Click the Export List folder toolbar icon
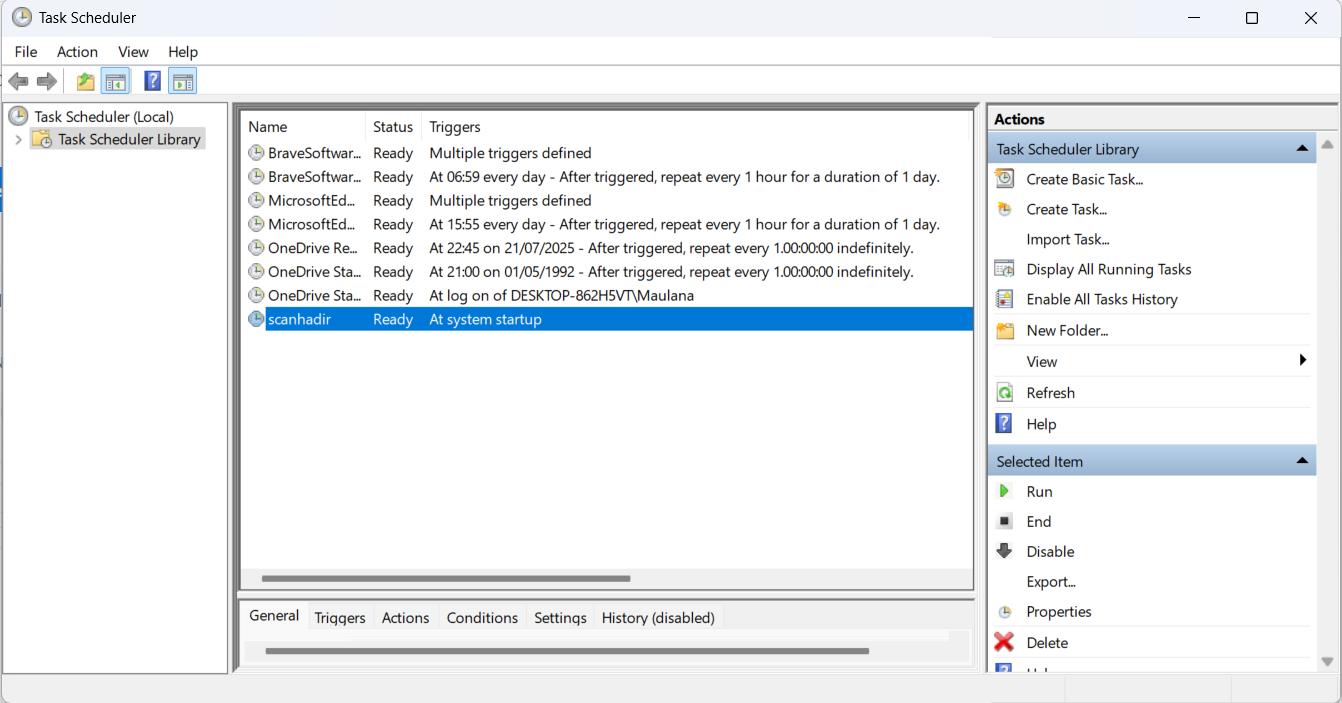 tap(85, 81)
